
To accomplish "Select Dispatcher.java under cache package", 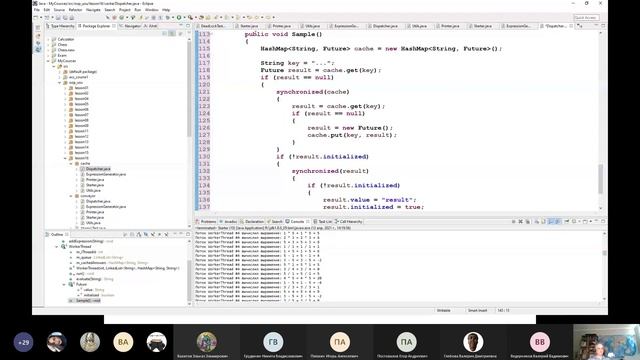I will [x=98, y=169].
